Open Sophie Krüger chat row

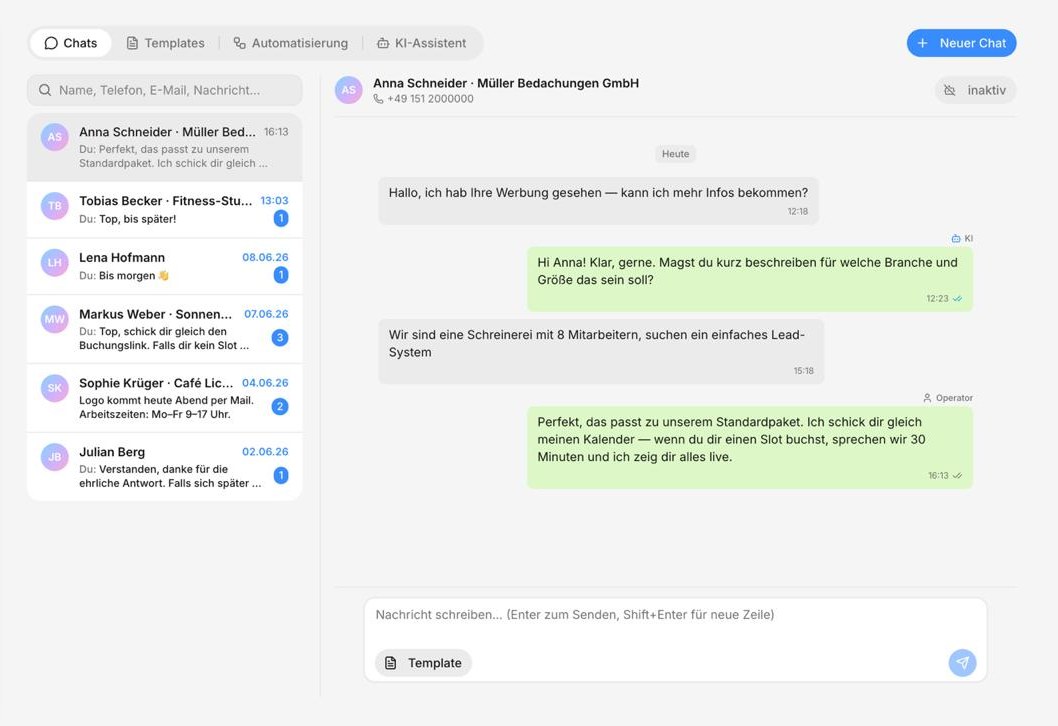pyautogui.click(x=165, y=397)
